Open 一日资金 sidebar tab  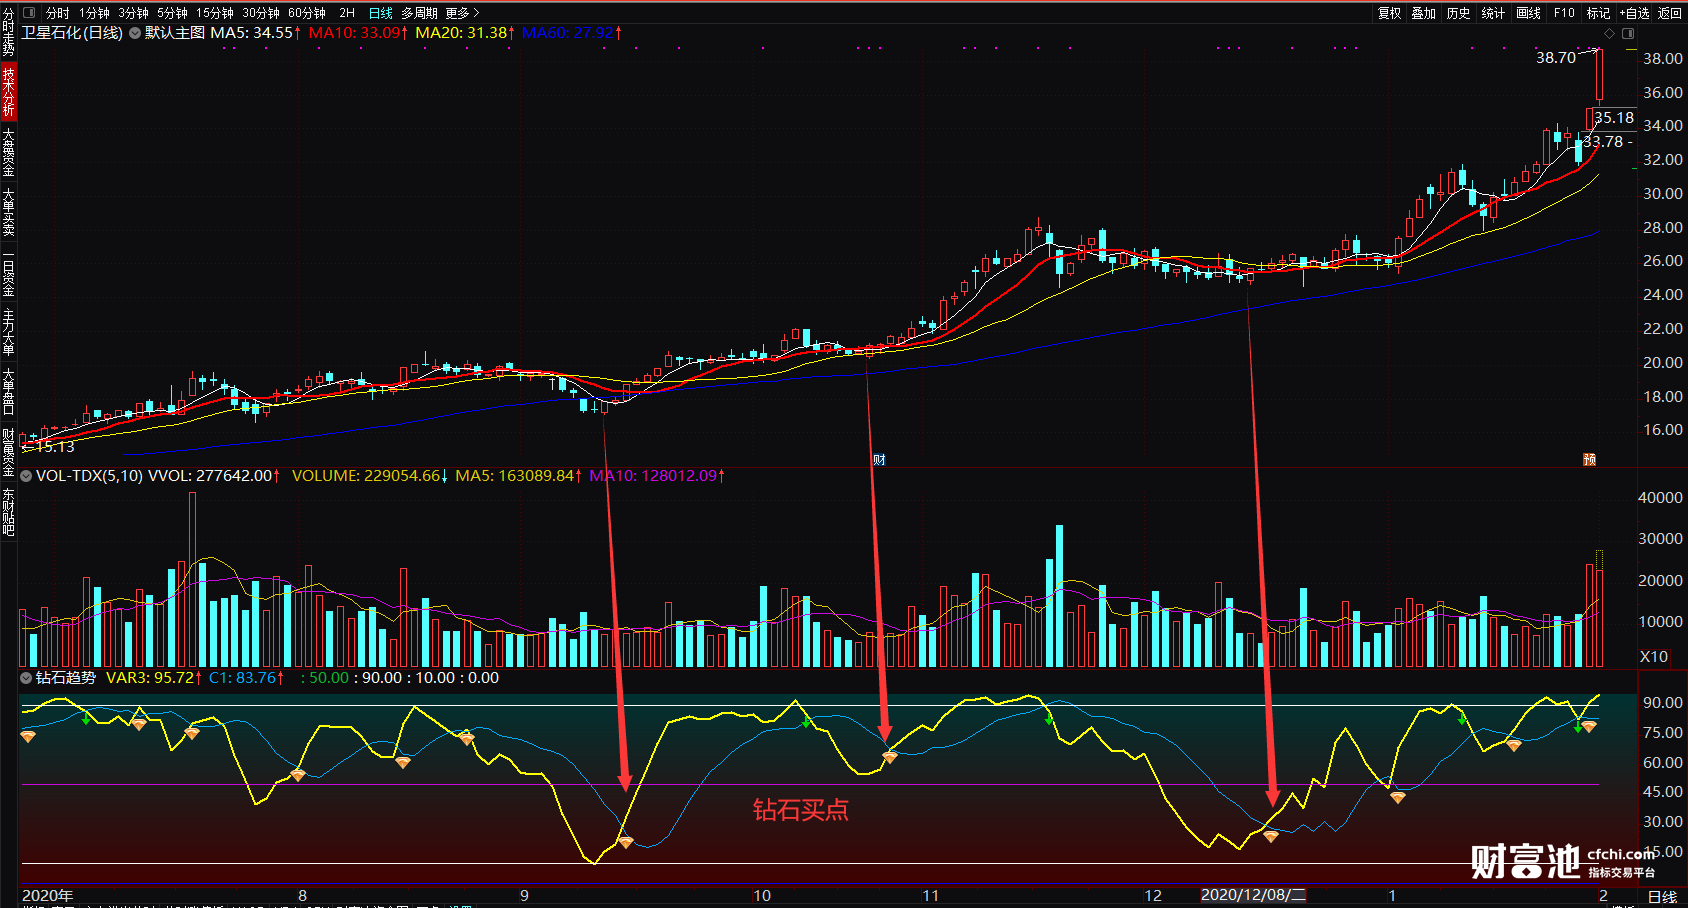[8, 272]
